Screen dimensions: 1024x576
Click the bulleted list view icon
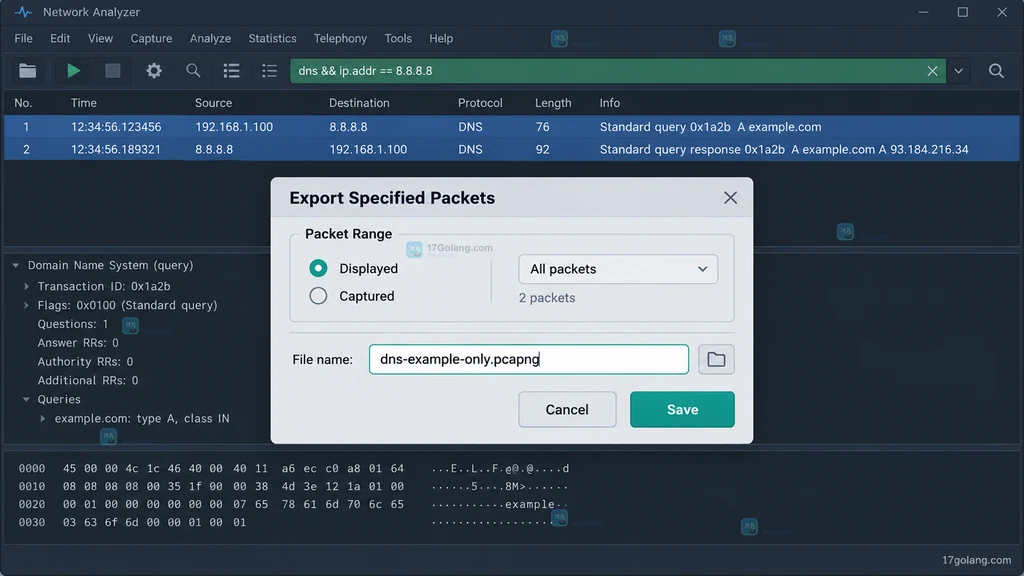click(231, 71)
